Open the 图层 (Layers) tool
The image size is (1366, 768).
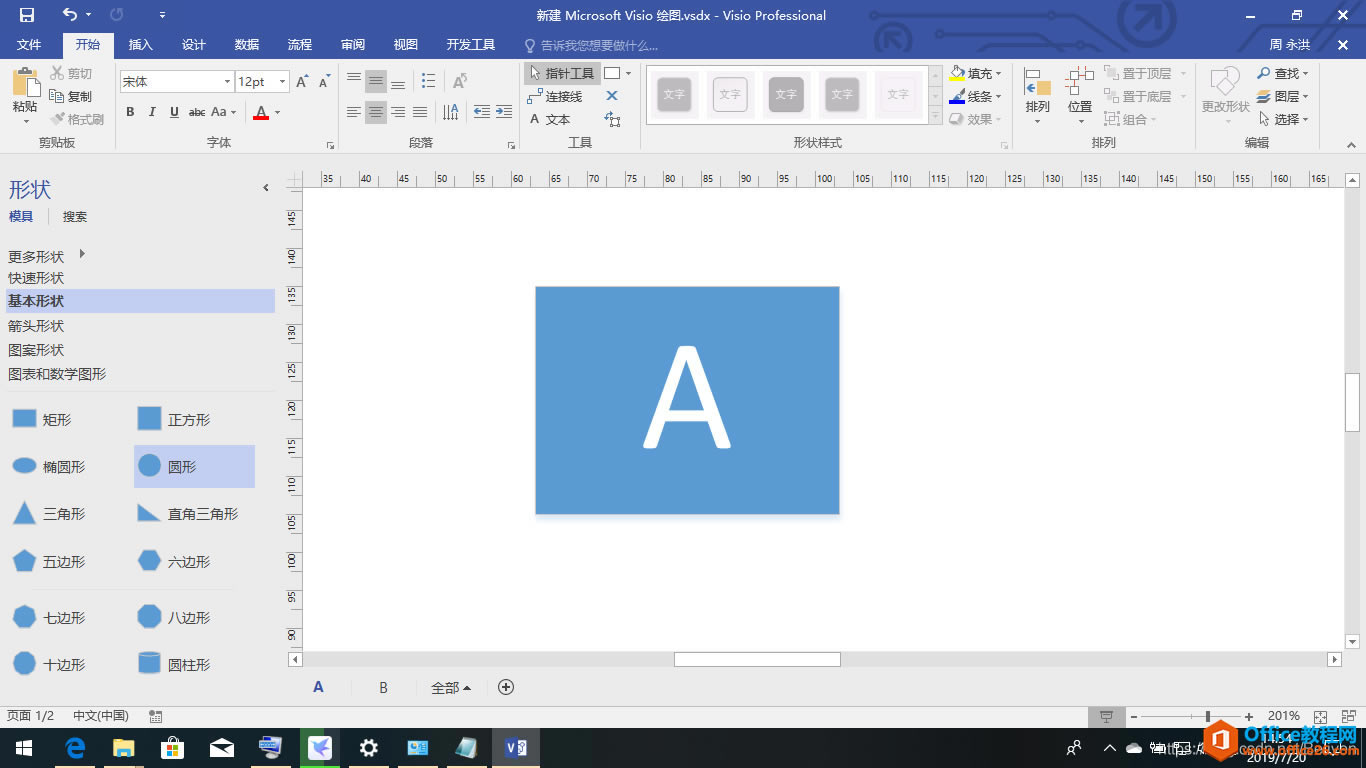(1285, 96)
